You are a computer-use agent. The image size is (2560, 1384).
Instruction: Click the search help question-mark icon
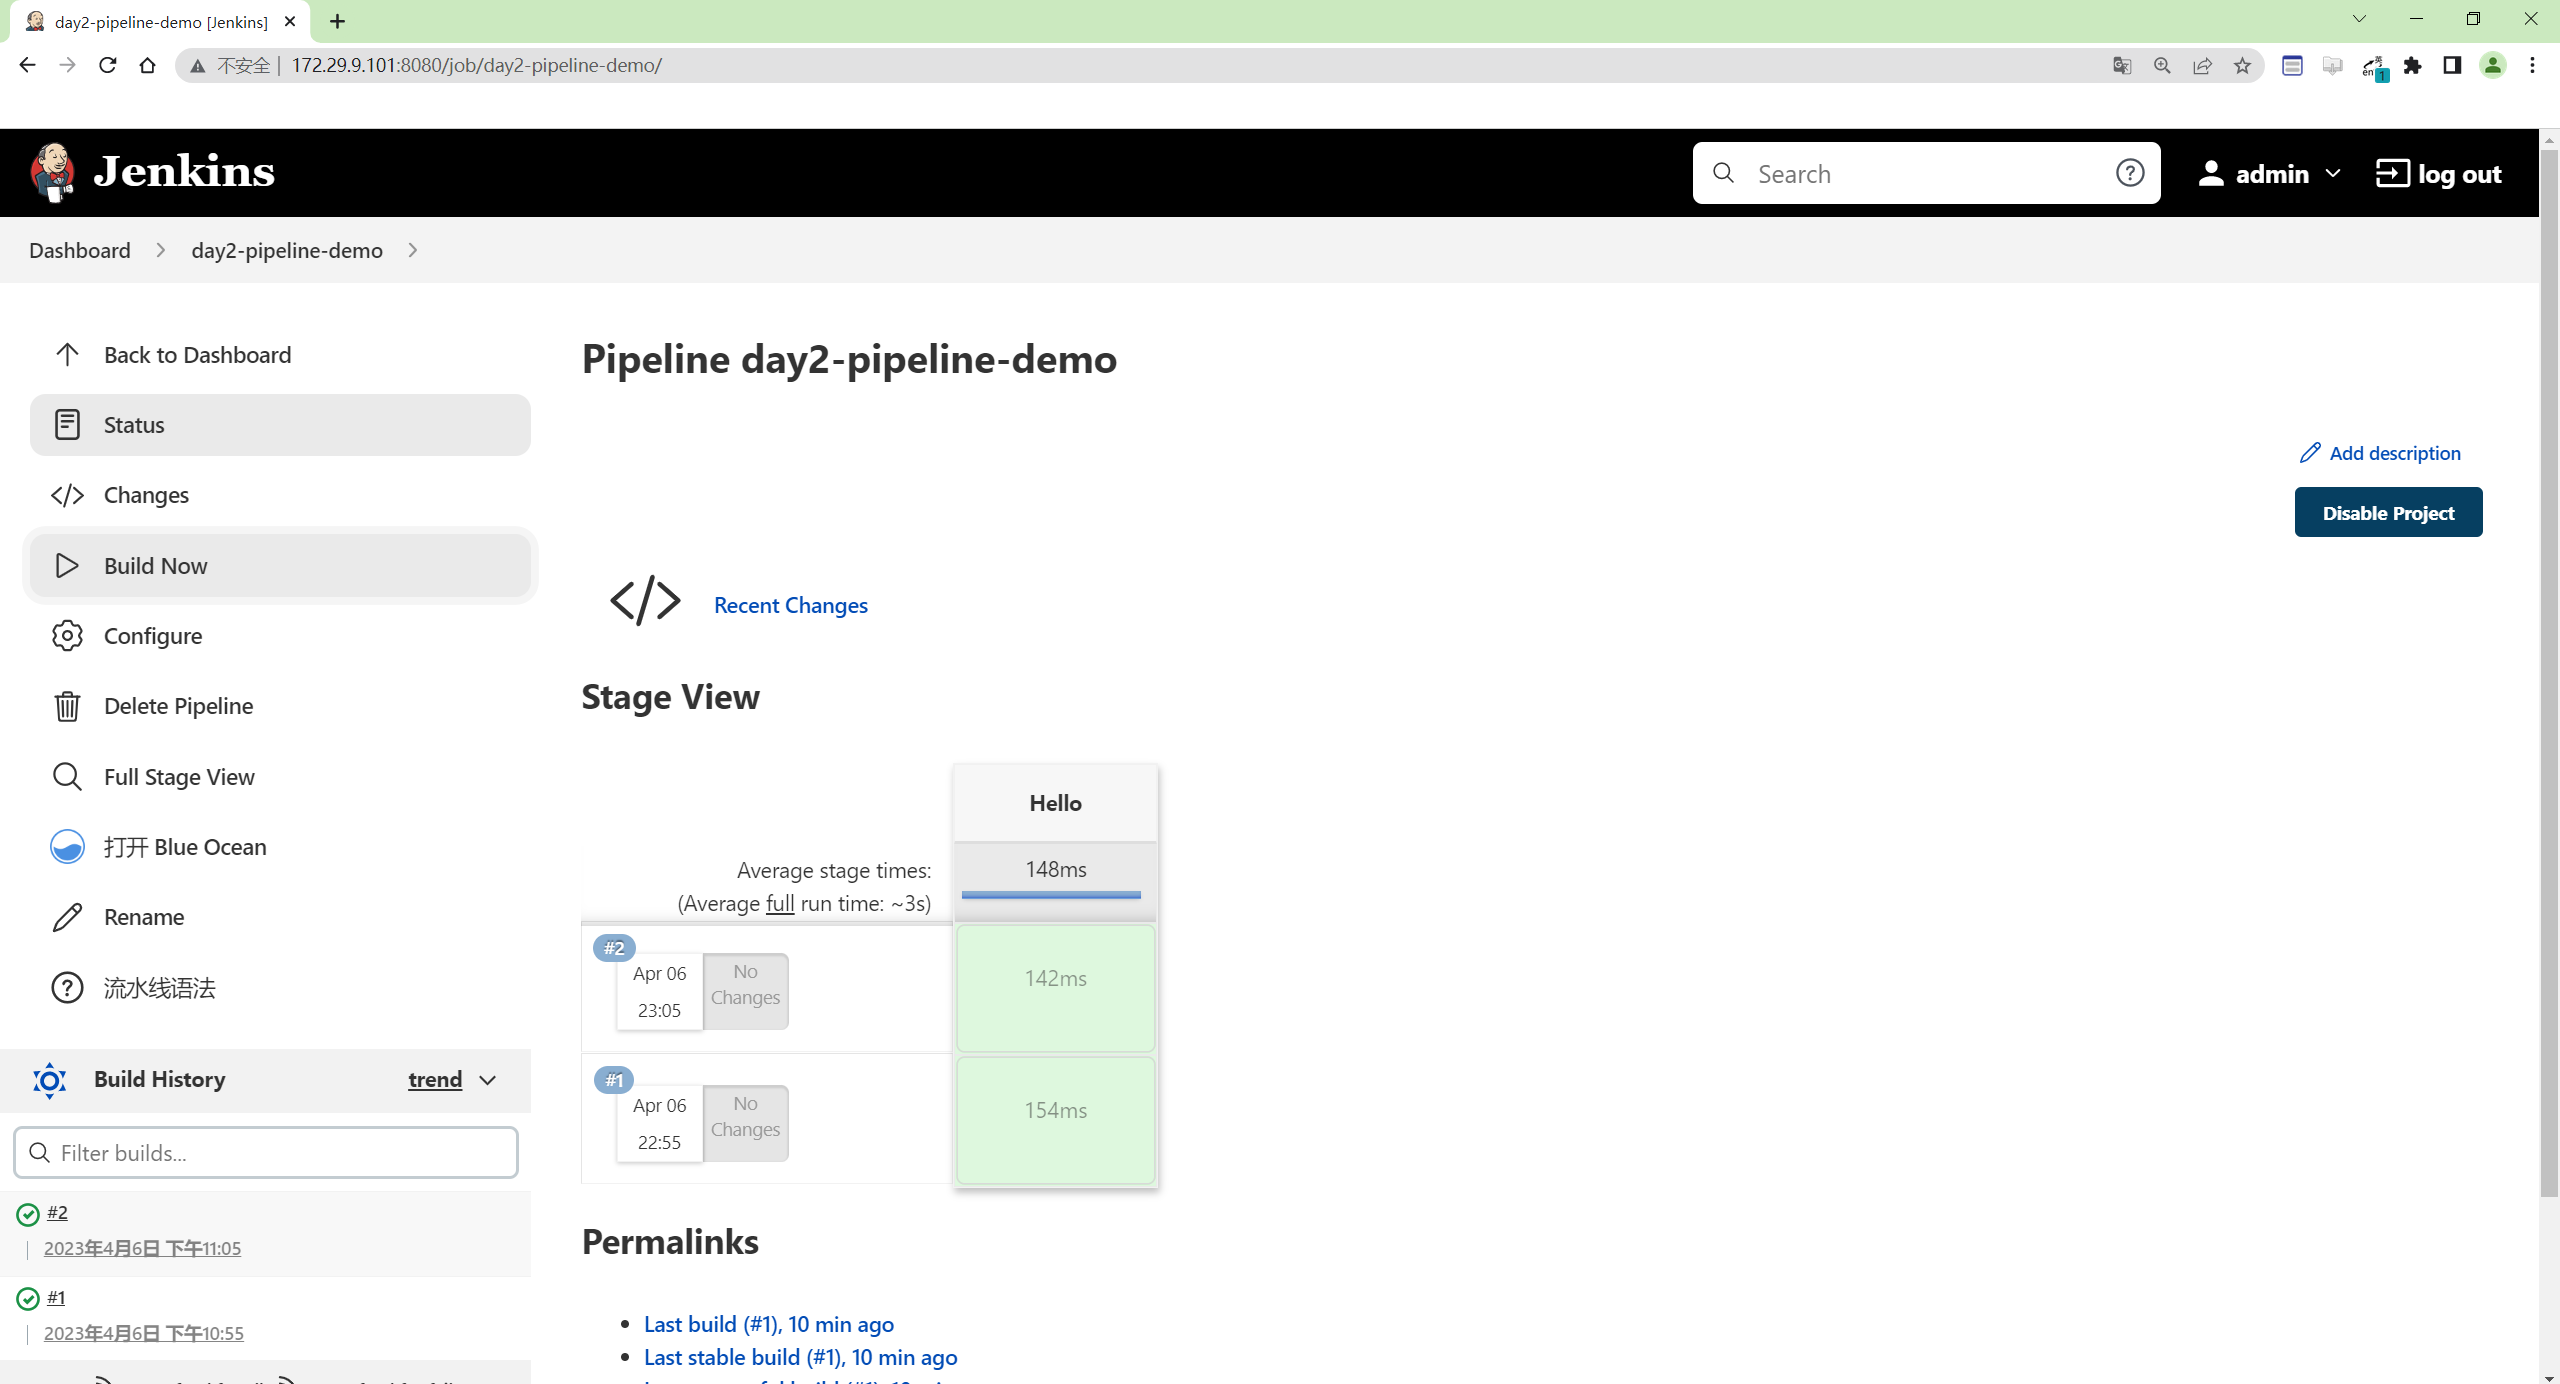point(2130,173)
